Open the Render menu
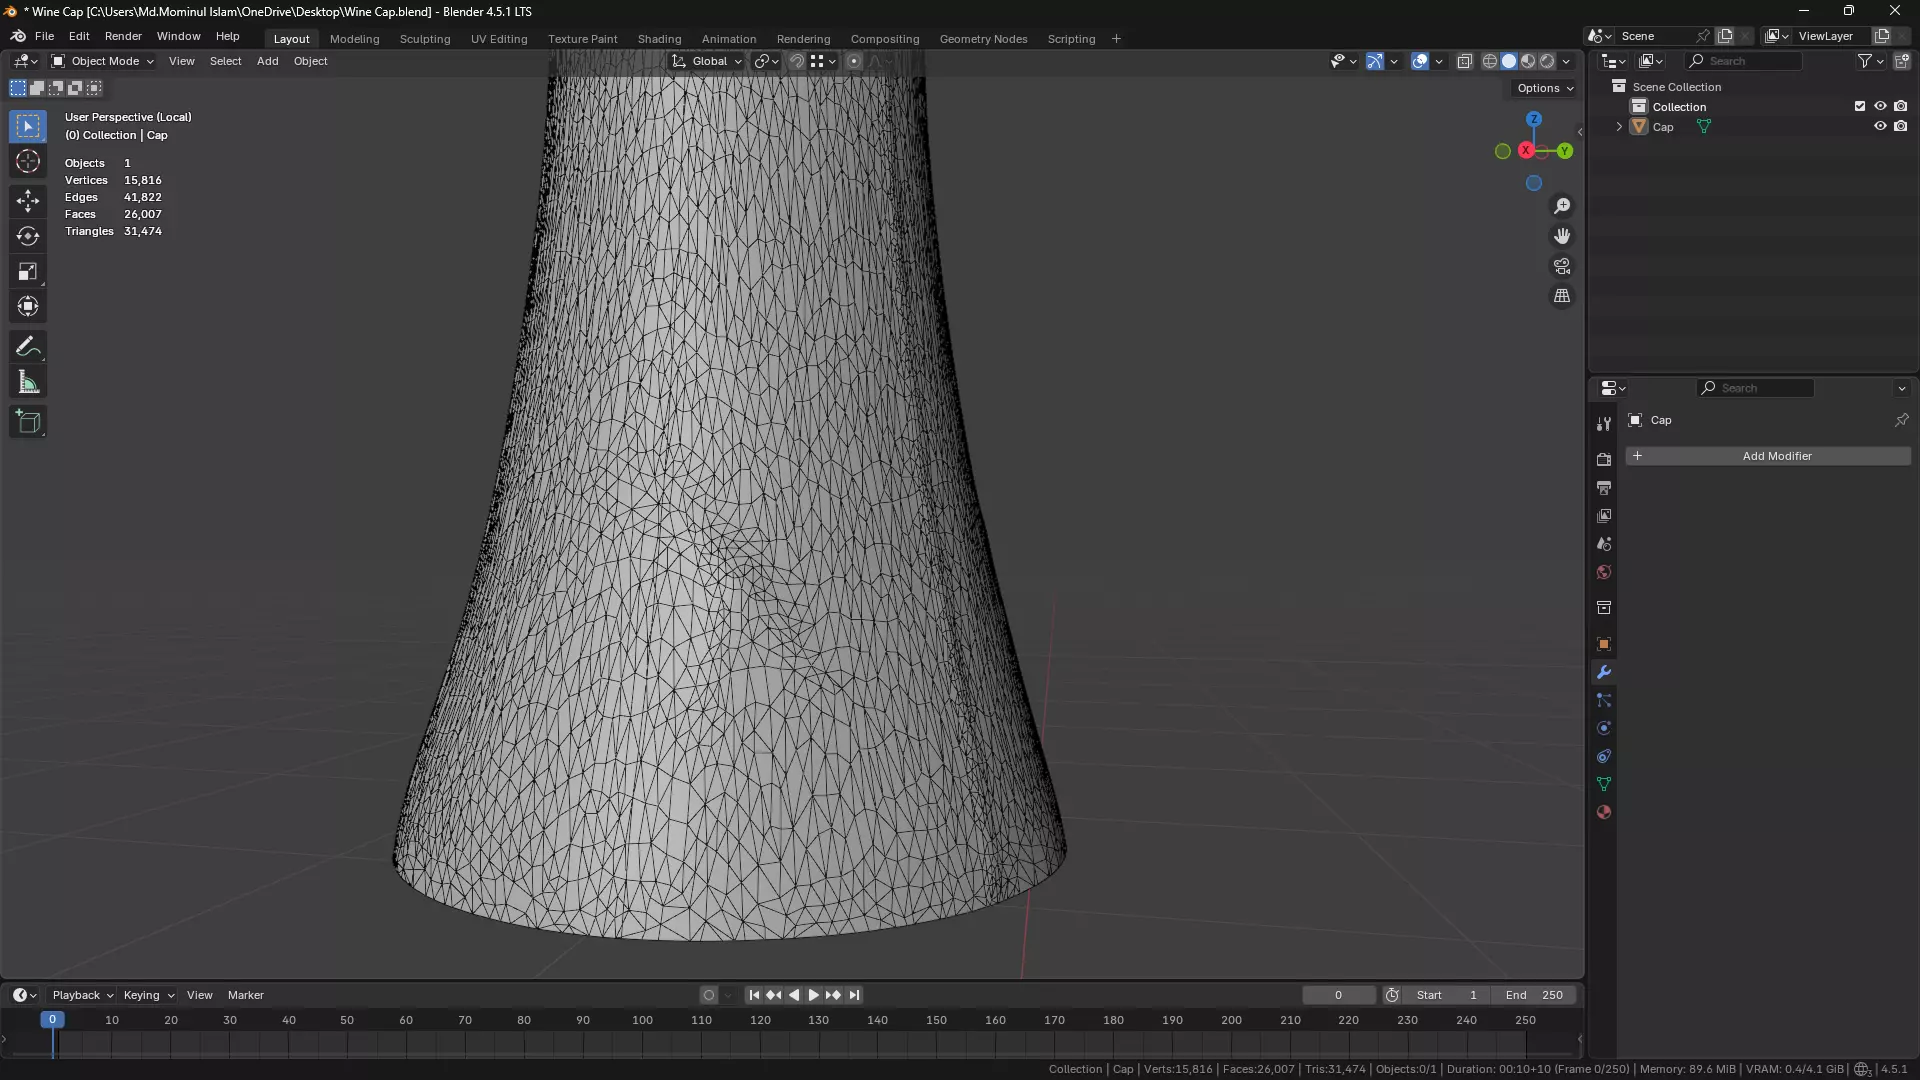The height and width of the screenshot is (1080, 1920). point(123,36)
